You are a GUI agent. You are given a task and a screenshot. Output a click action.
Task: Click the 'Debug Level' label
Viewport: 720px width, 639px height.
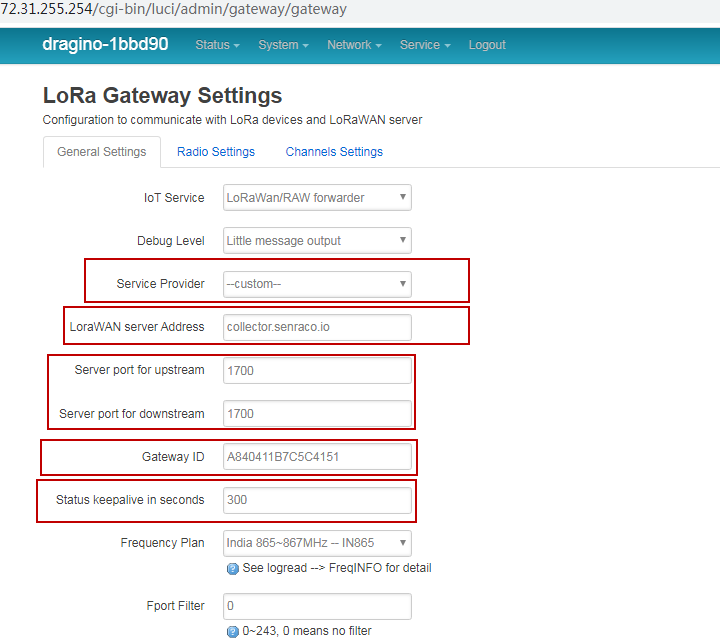(171, 241)
